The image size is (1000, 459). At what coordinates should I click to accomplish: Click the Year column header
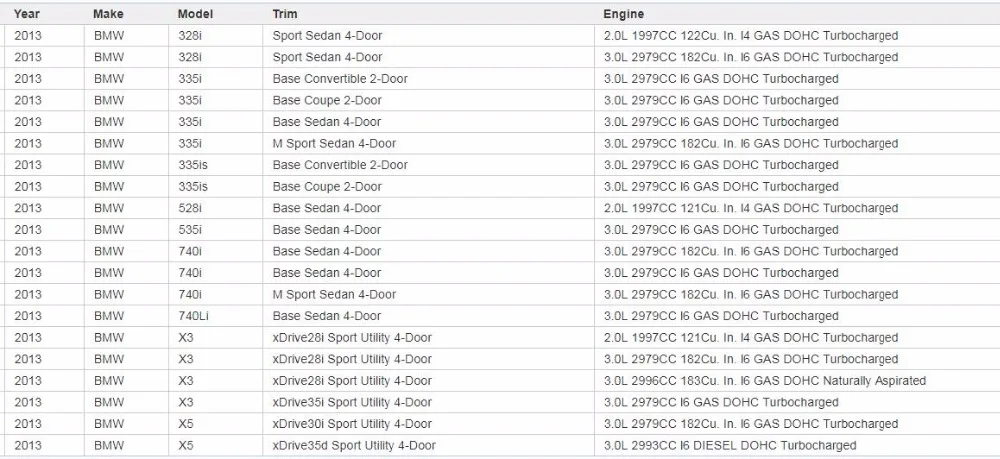click(x=26, y=13)
